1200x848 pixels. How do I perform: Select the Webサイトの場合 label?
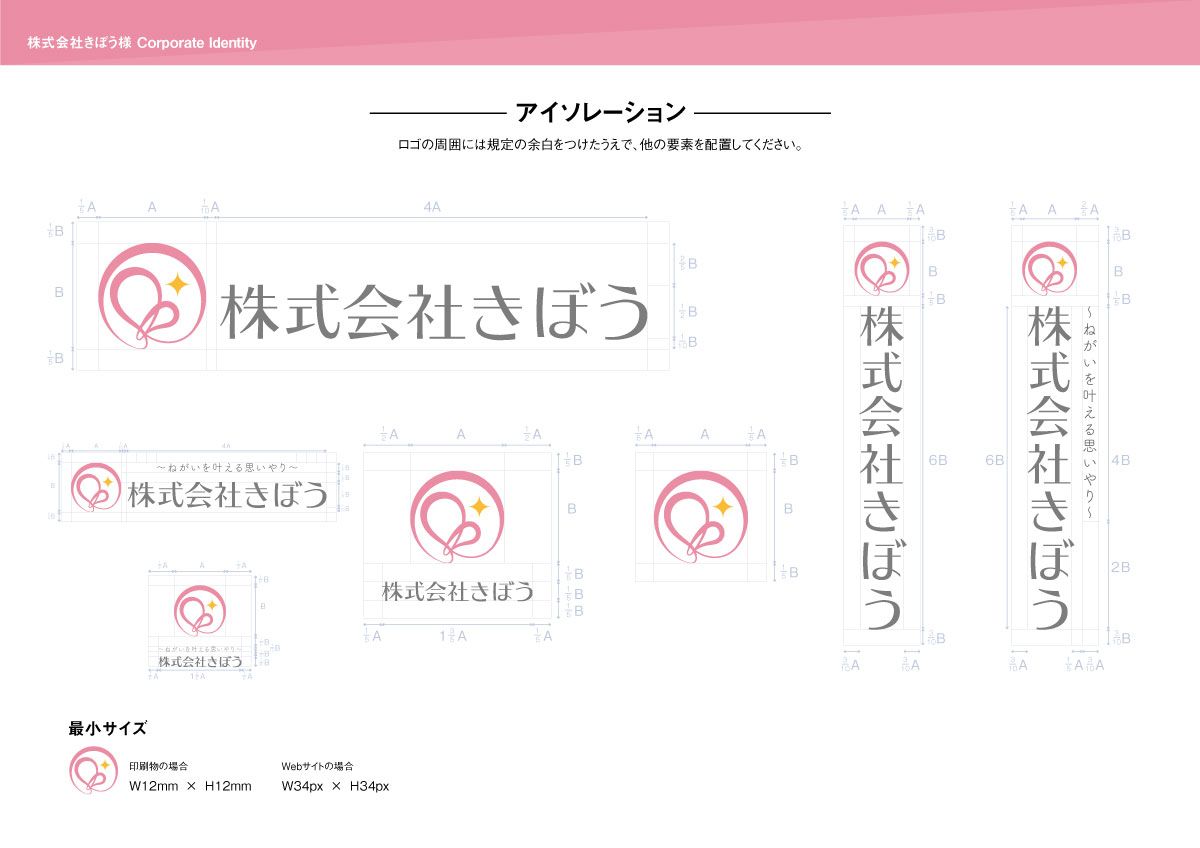point(318,765)
